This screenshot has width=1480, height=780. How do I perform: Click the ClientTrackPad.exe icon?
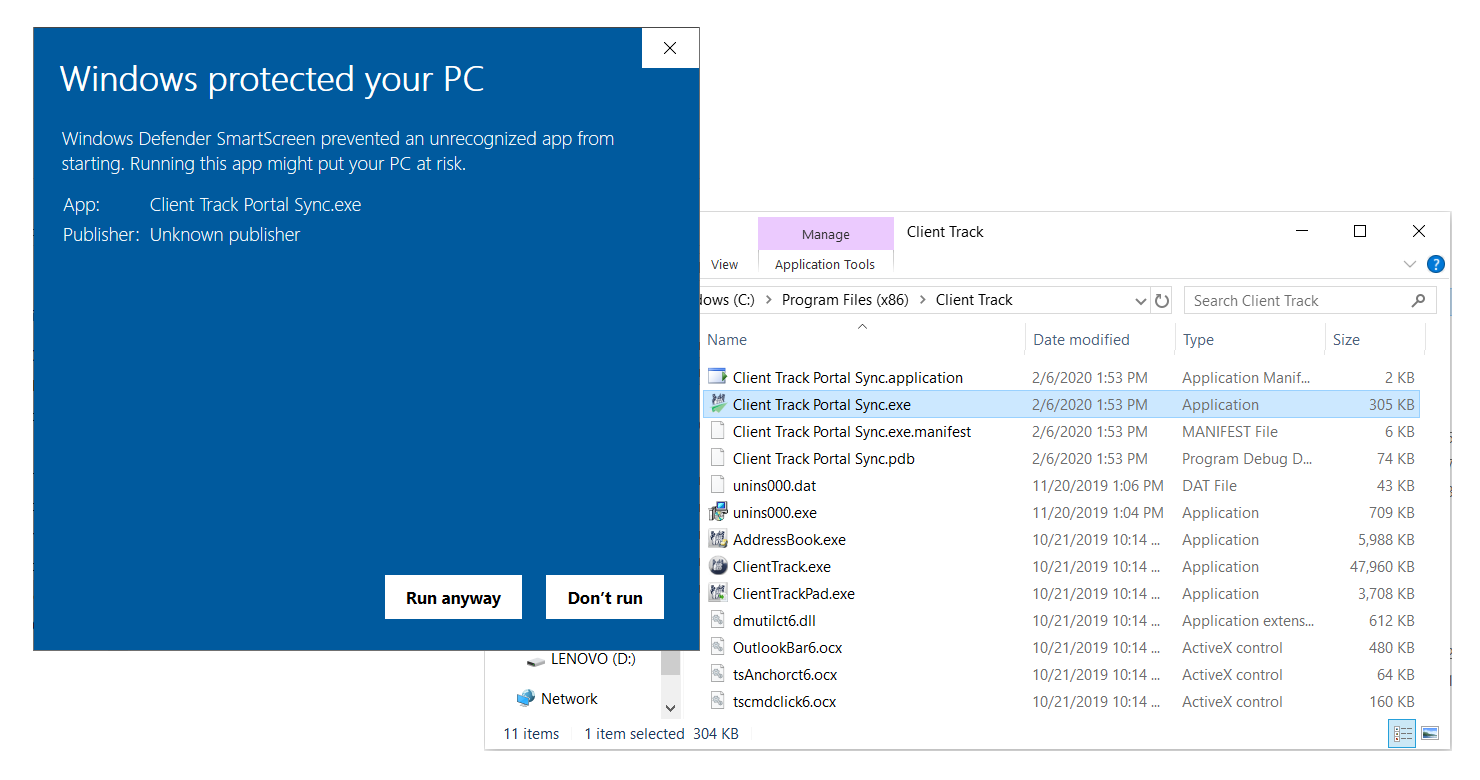(717, 593)
